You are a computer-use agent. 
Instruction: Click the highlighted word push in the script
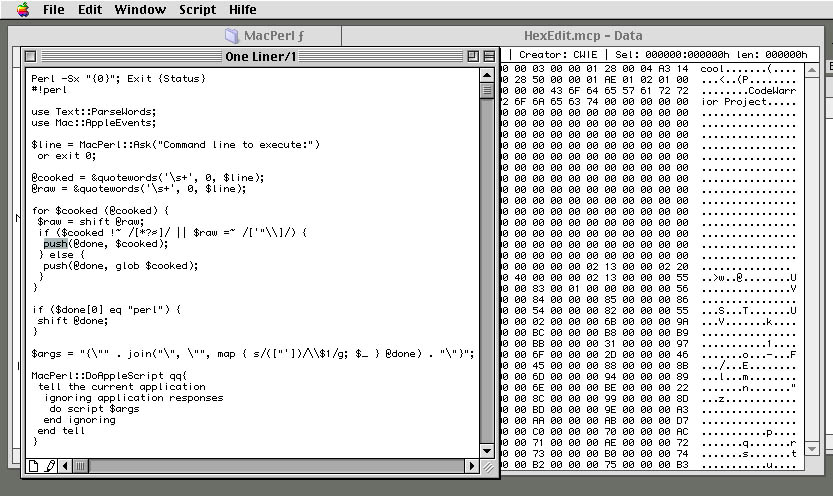(54, 243)
